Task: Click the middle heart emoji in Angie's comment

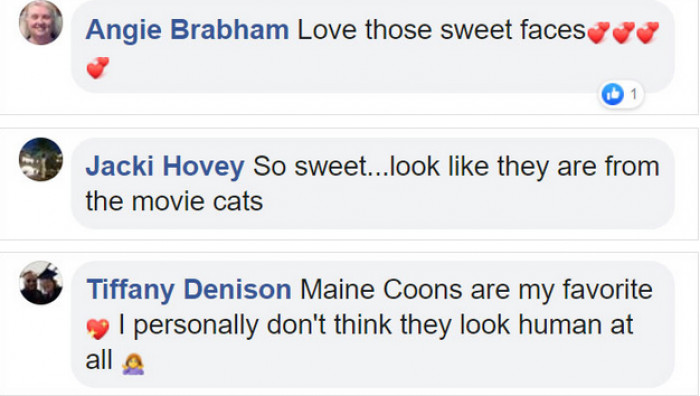Action: point(623,33)
